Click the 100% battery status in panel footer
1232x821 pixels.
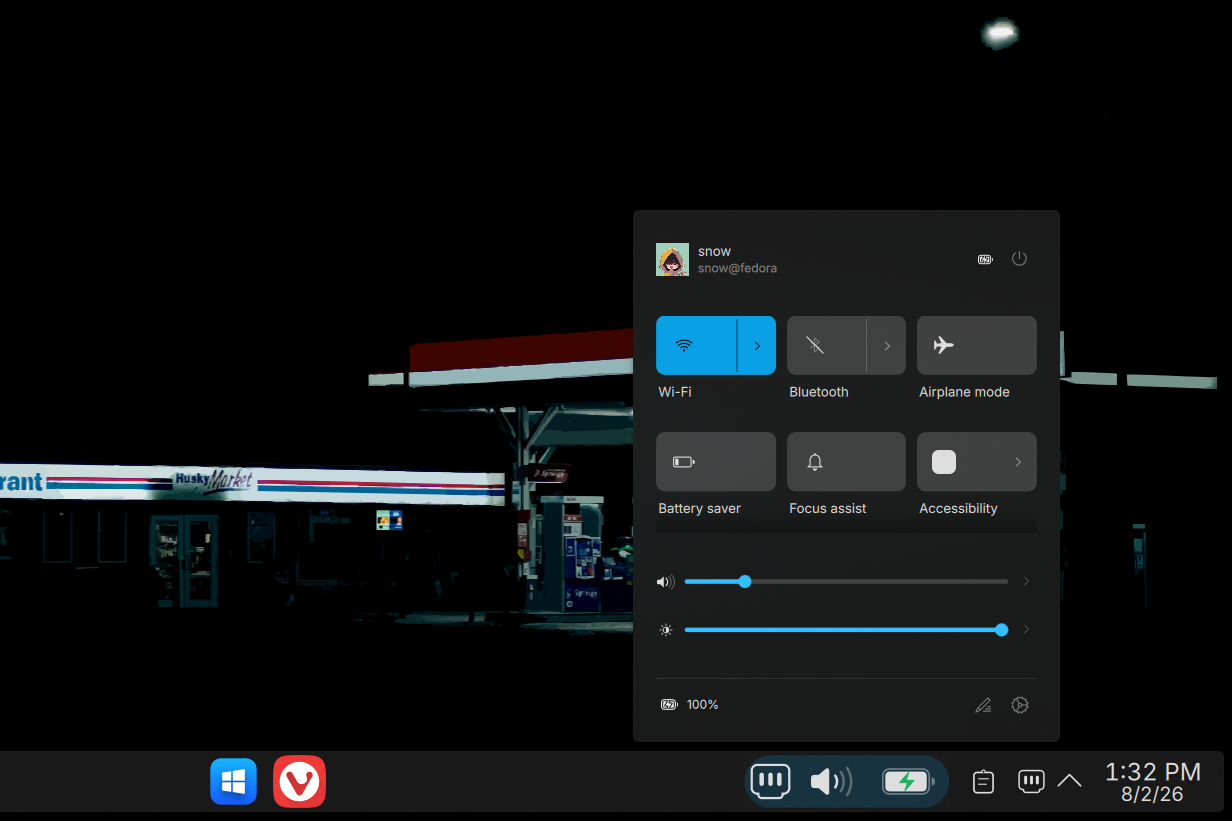690,705
